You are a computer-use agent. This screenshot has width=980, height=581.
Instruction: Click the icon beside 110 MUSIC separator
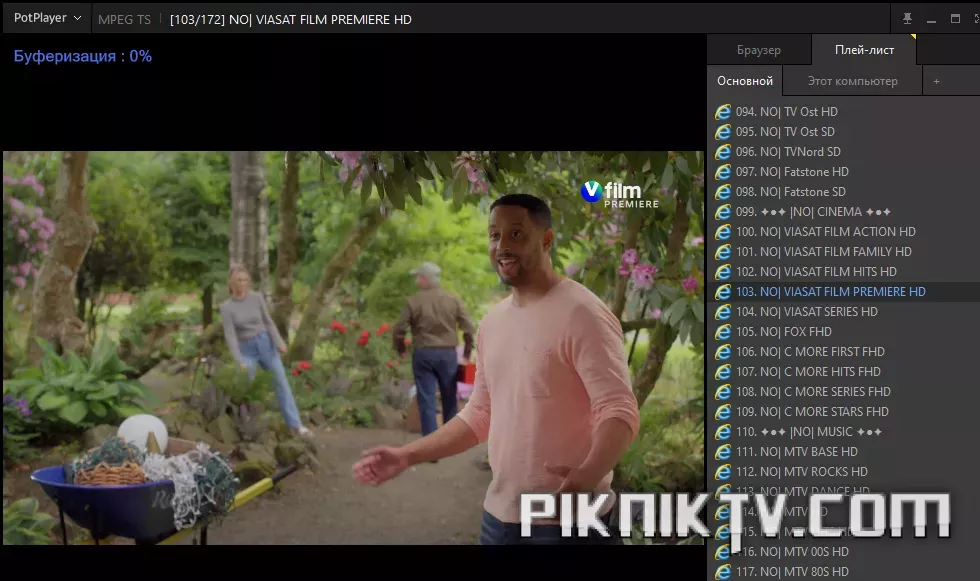point(723,432)
